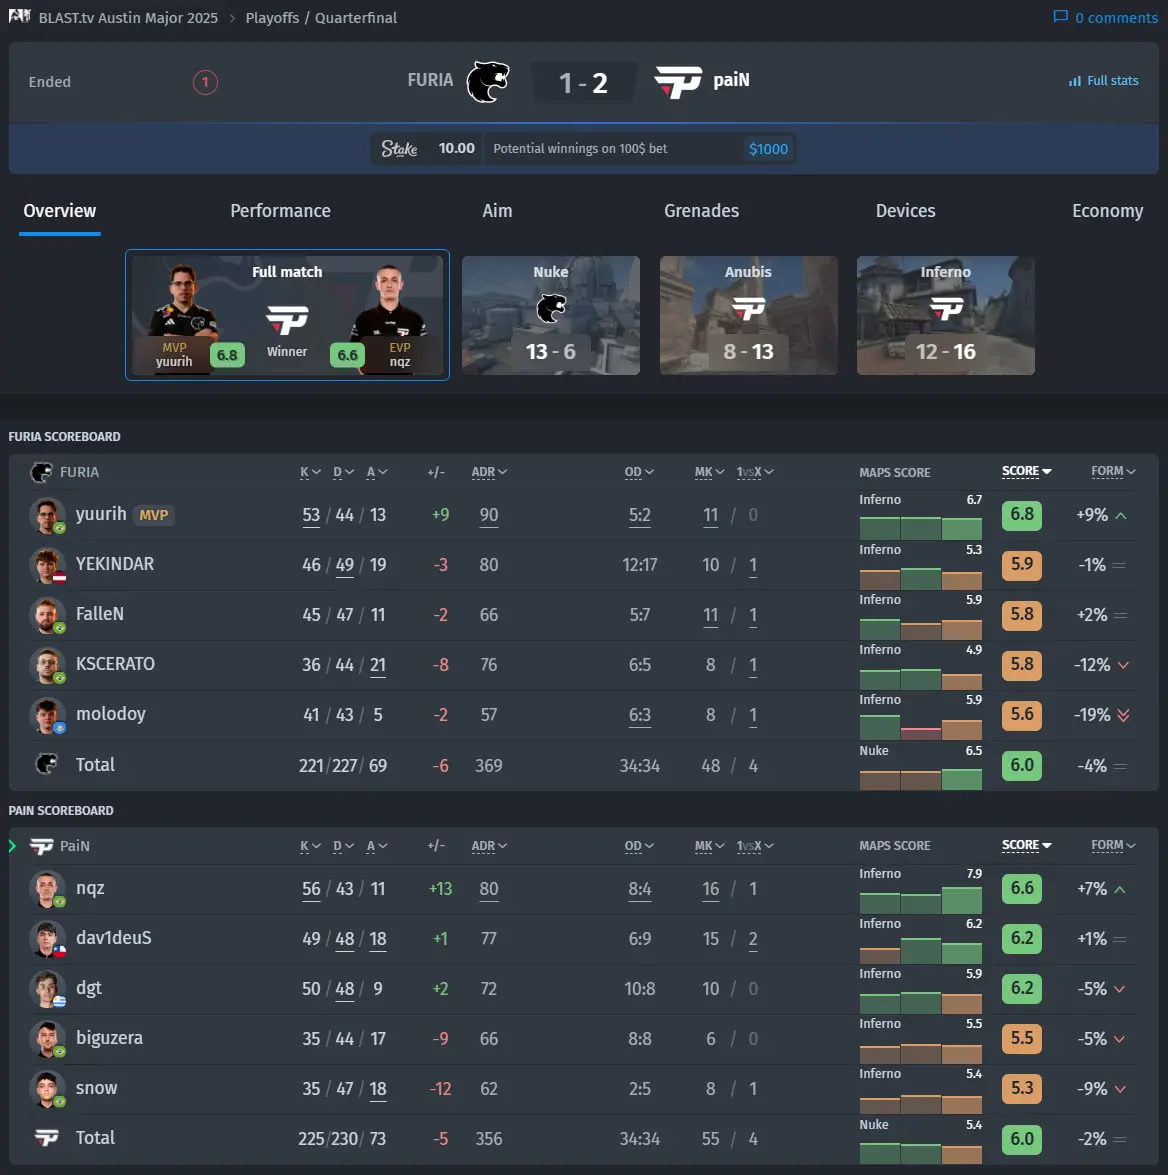This screenshot has width=1168, height=1175.
Task: Open dav1deuS's player name link
Action: click(x=113, y=938)
